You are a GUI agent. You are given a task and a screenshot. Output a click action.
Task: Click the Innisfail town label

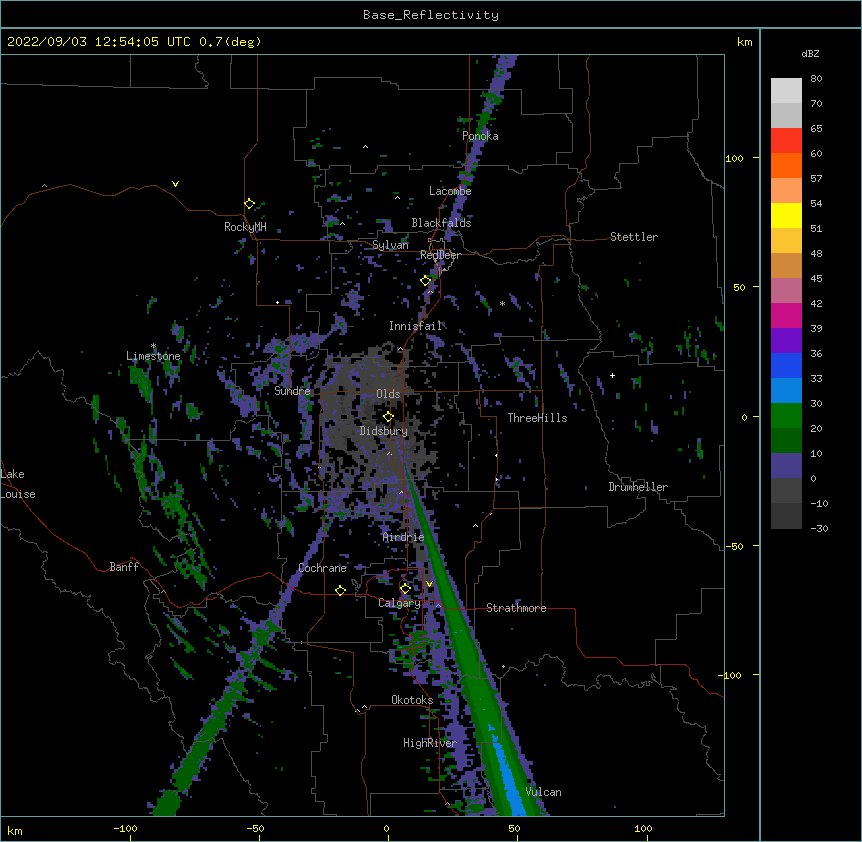(x=415, y=326)
